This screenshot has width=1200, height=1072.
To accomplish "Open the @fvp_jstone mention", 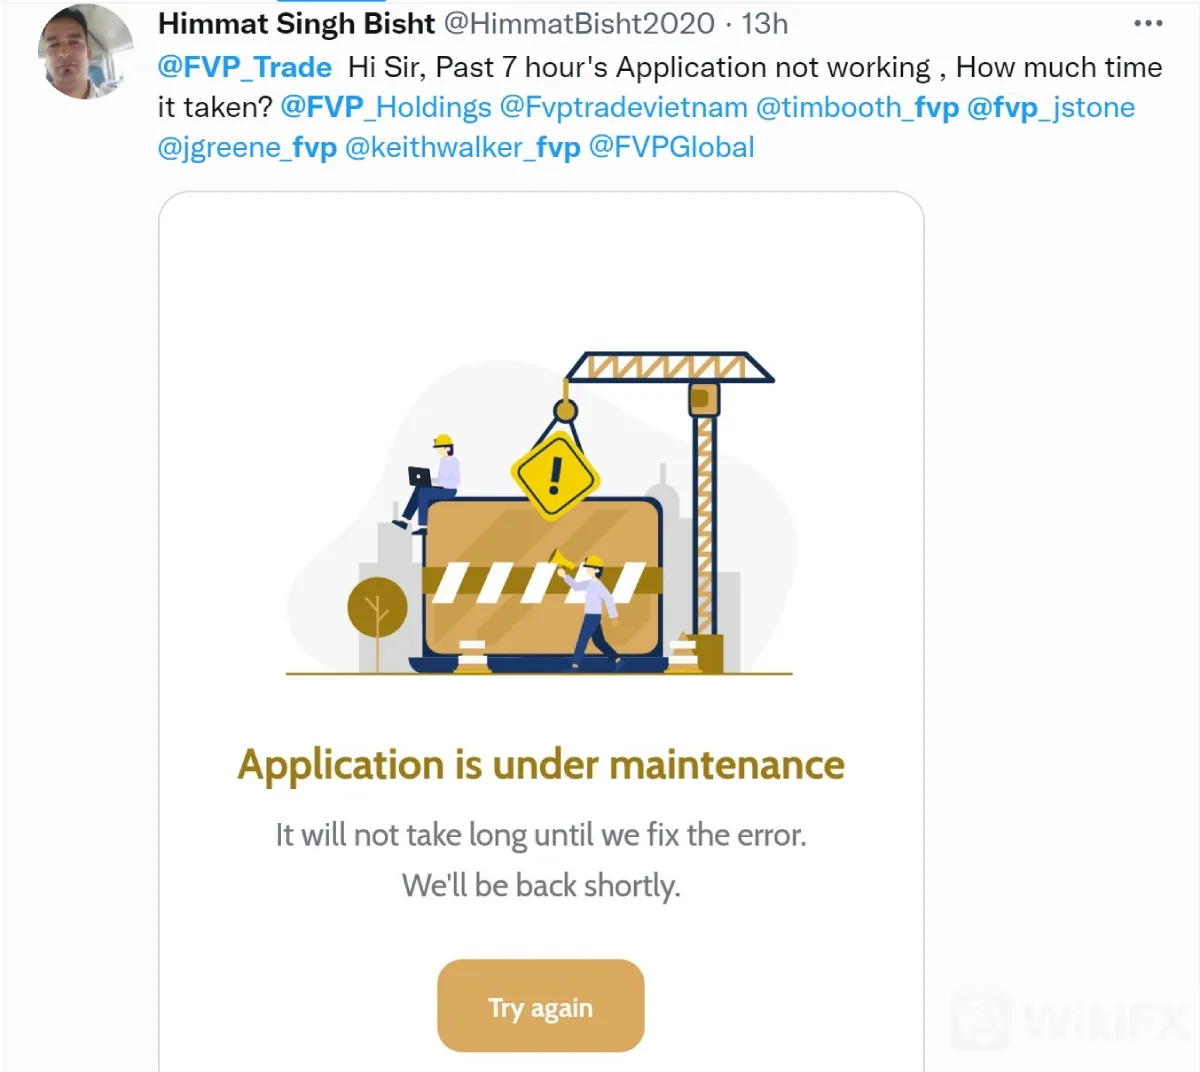I will pos(1051,108).
